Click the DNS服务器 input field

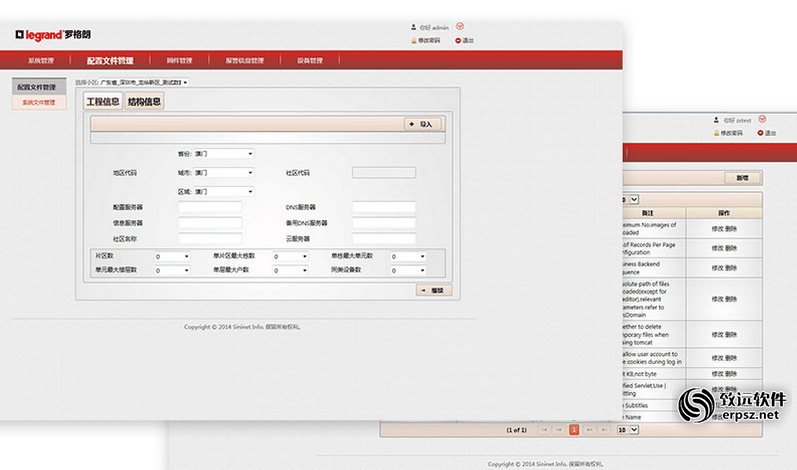pyautogui.click(x=384, y=207)
